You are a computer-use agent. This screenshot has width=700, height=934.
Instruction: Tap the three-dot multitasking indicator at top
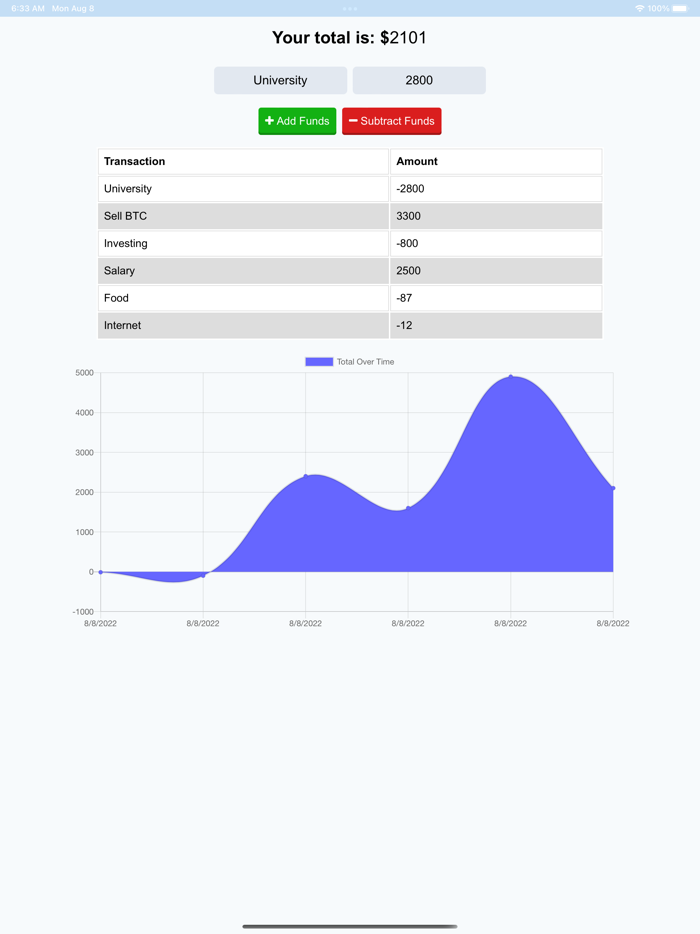pos(350,8)
